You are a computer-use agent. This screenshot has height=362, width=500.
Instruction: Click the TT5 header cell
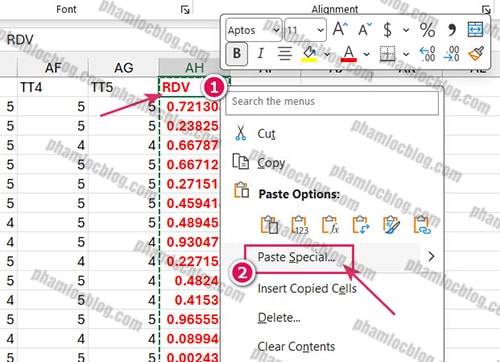point(124,87)
